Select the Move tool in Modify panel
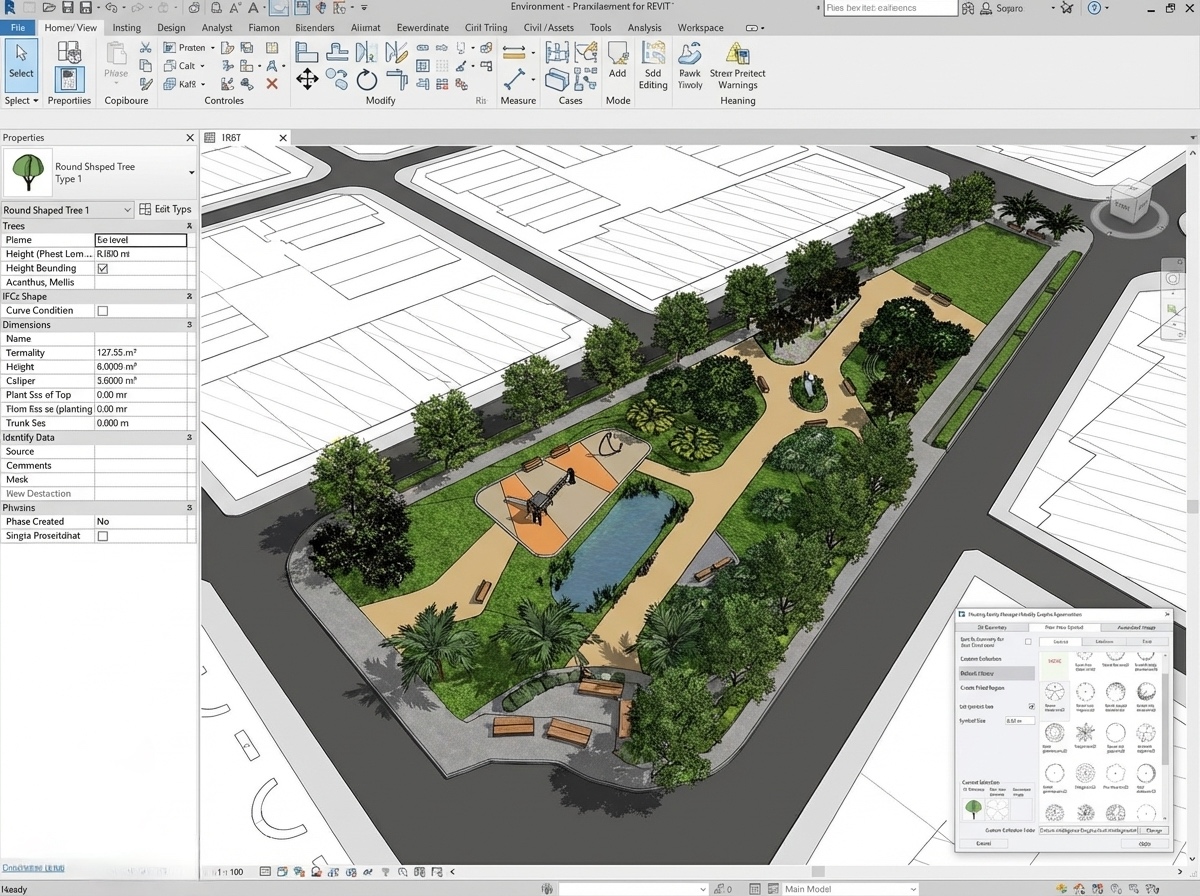 click(x=307, y=79)
